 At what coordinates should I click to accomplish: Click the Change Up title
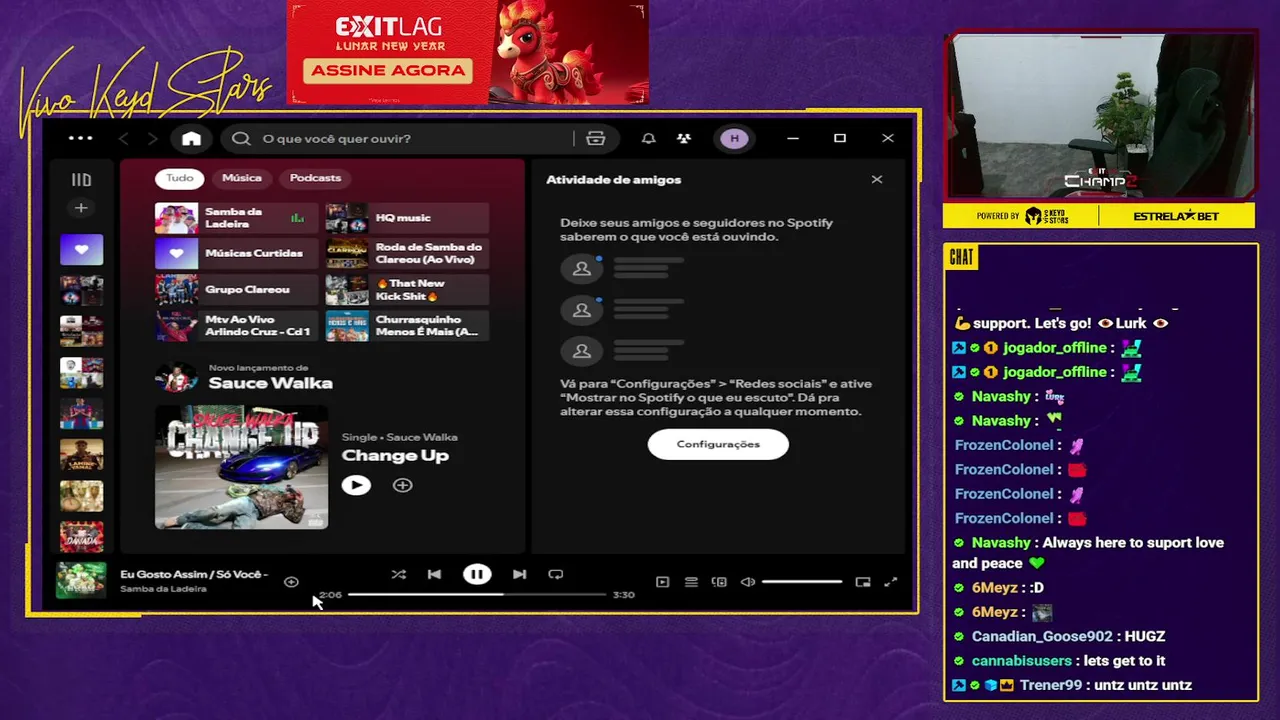coord(395,455)
